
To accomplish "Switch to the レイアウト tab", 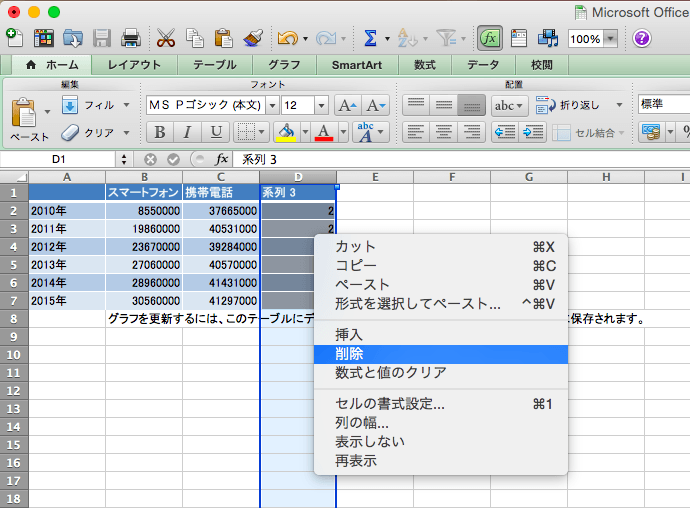I will point(134,65).
